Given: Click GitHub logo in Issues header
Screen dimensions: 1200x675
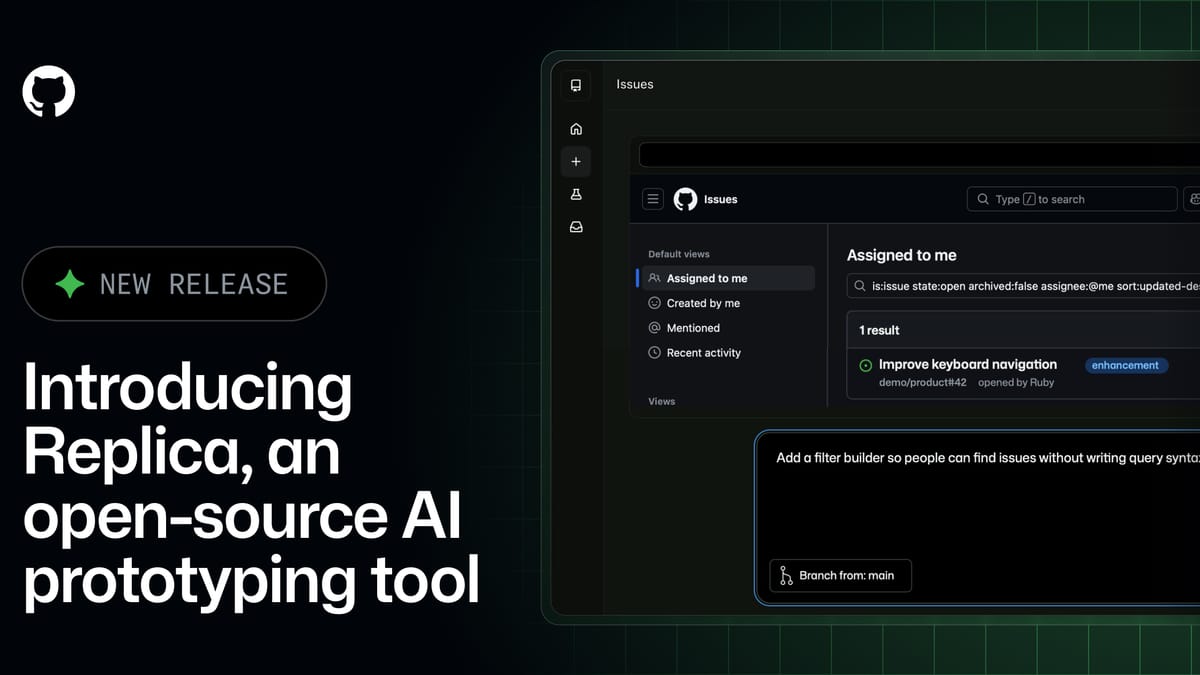Looking at the screenshot, I should click(x=685, y=199).
